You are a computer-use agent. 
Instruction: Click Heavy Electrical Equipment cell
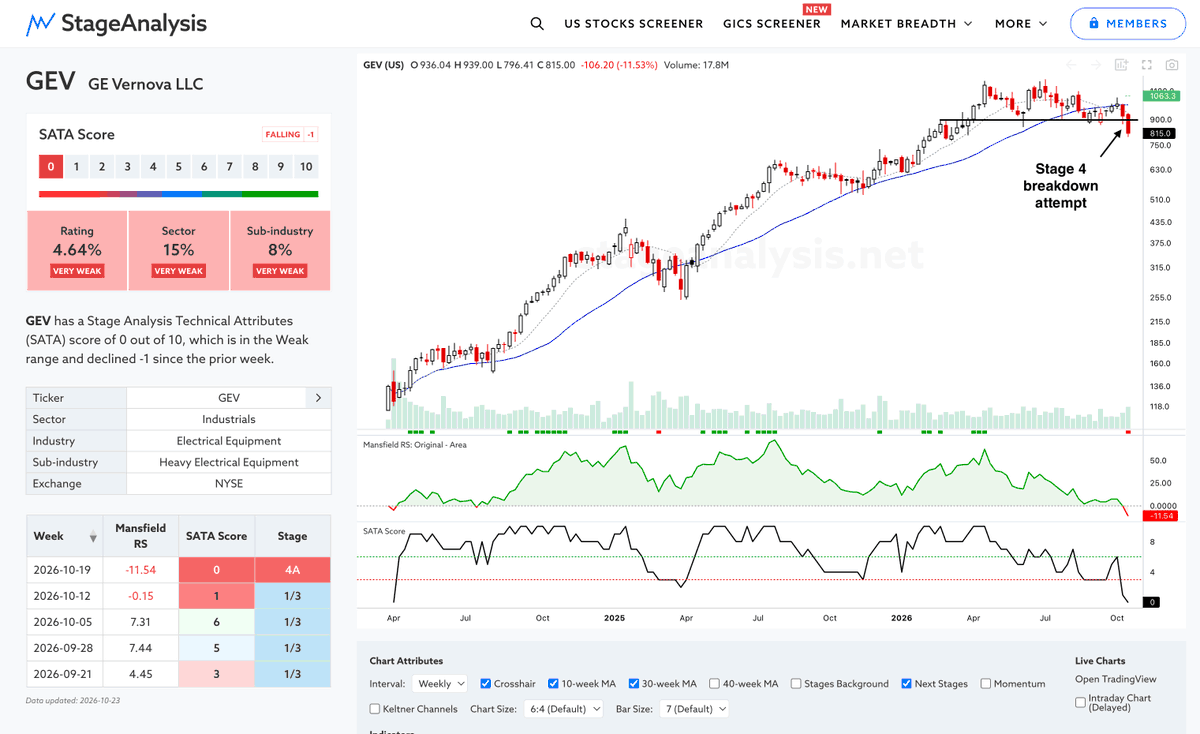(229, 462)
